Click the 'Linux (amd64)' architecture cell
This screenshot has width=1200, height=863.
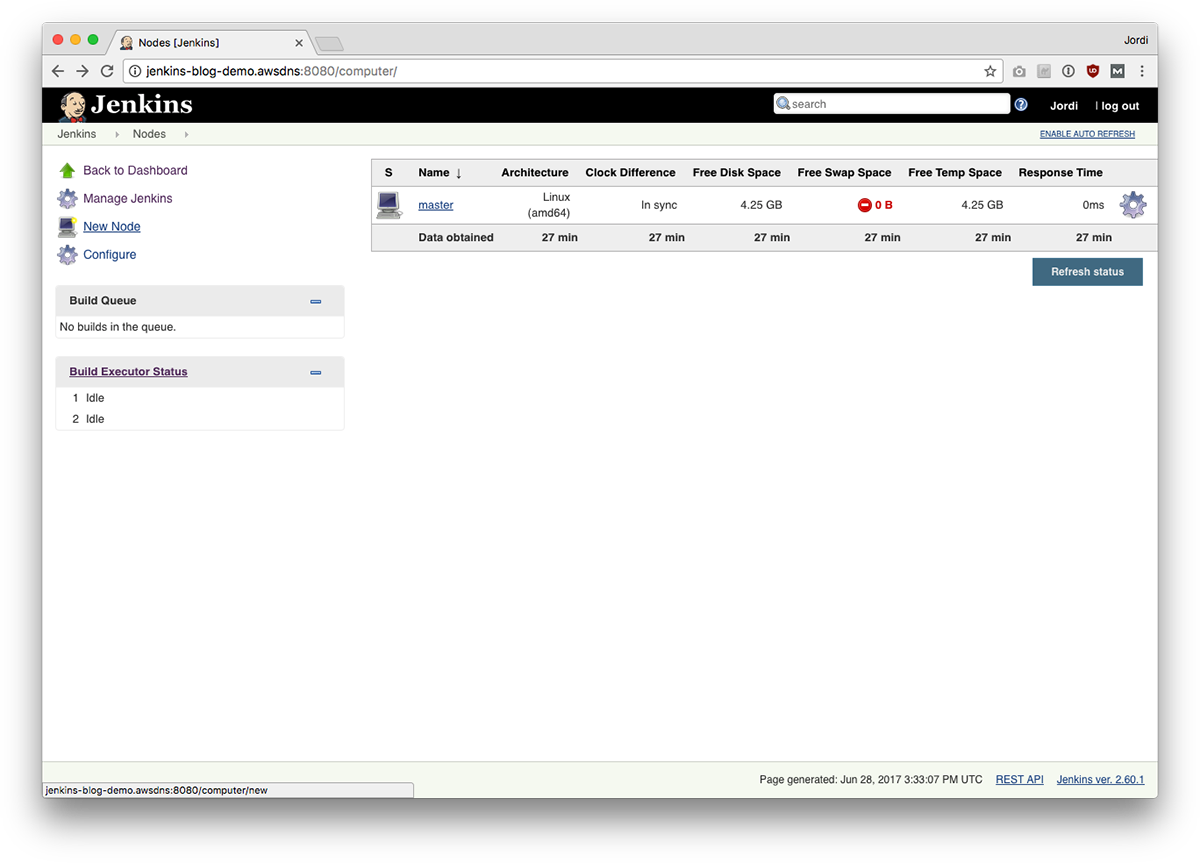coord(549,205)
